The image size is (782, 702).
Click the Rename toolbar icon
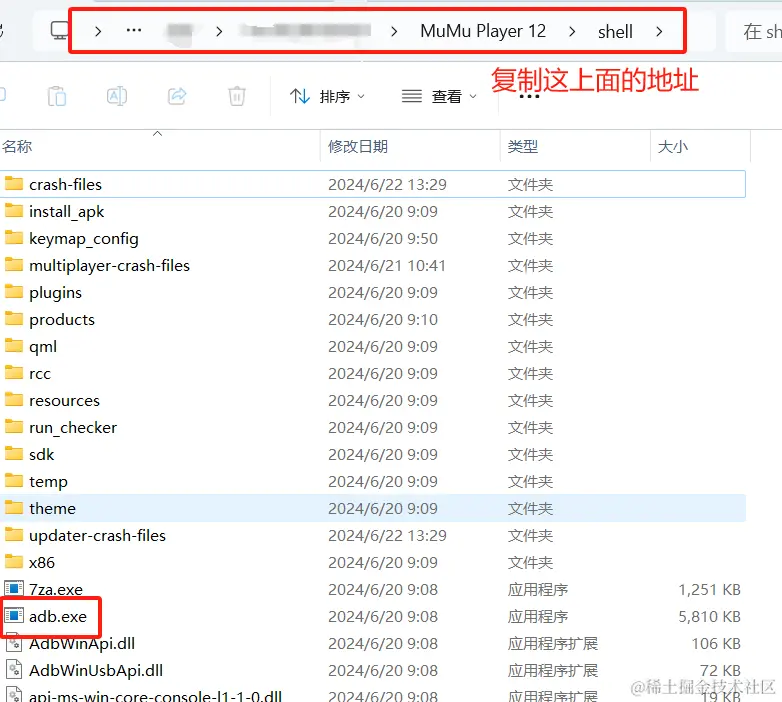pos(117,96)
